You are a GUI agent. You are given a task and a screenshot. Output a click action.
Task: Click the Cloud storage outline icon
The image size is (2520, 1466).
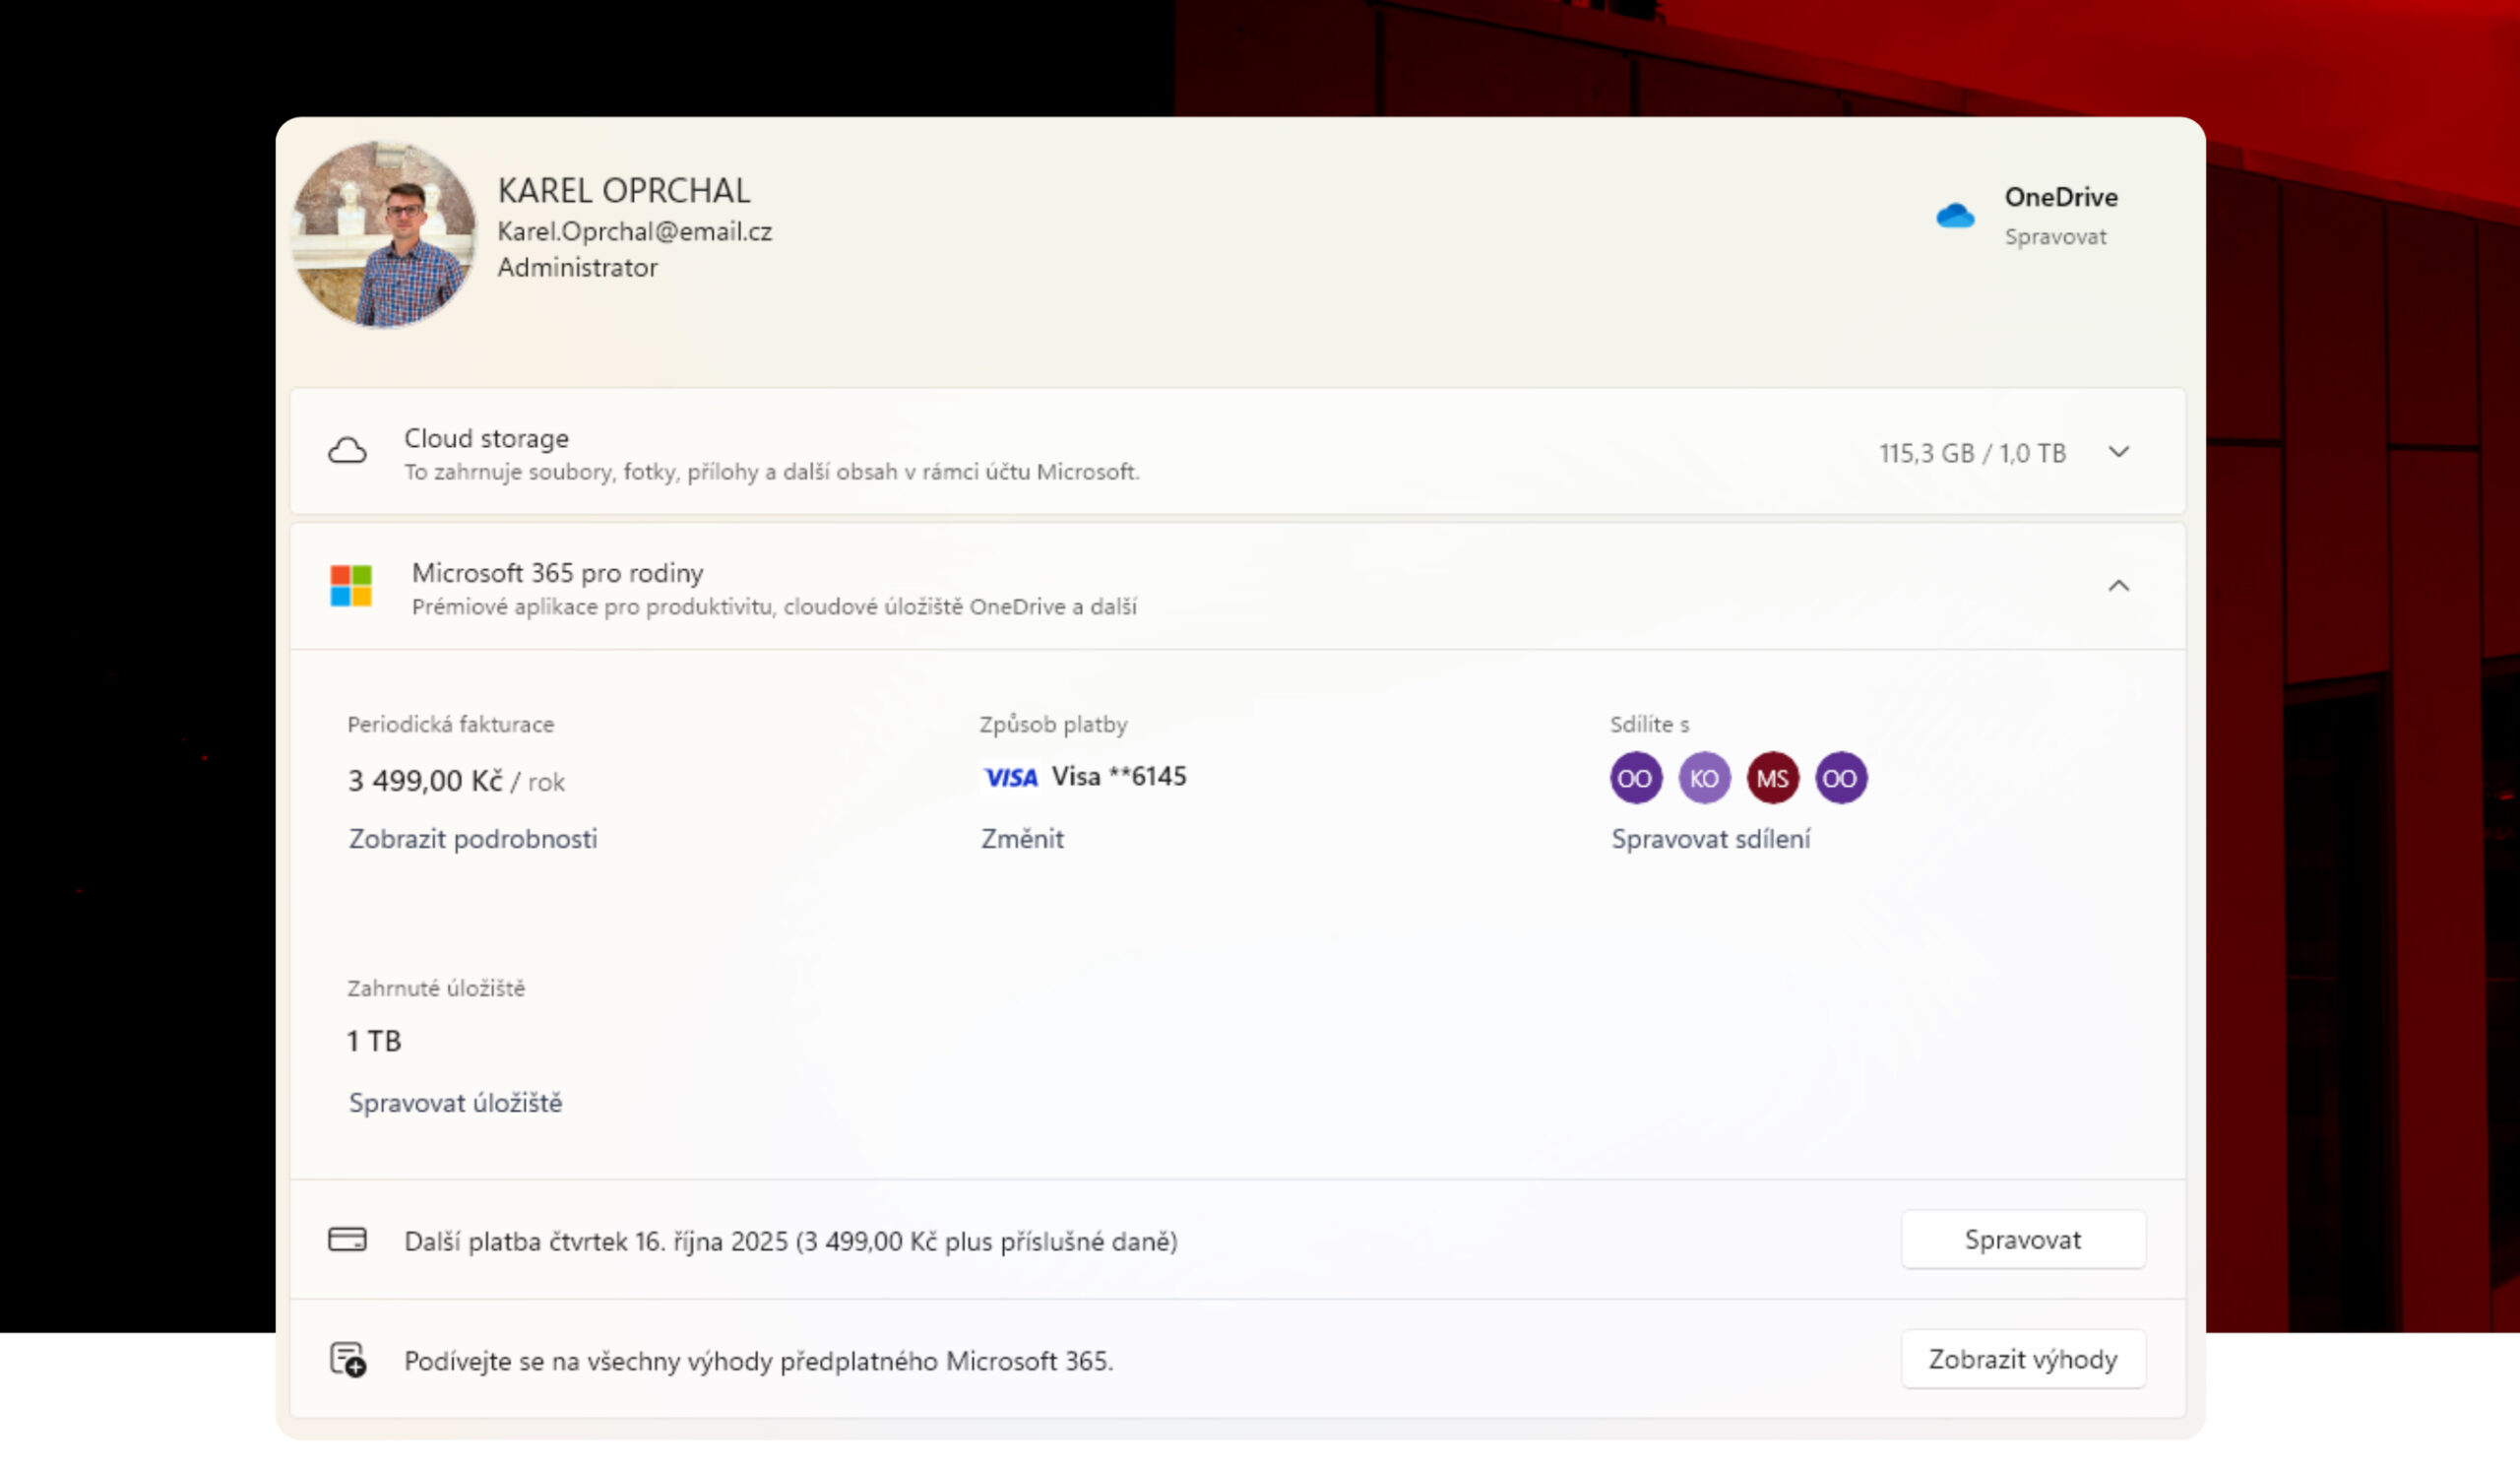[347, 451]
